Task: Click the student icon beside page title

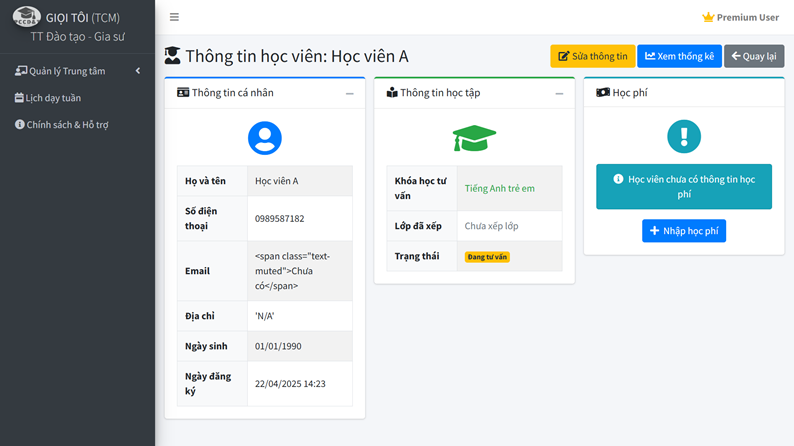Action: tap(173, 56)
